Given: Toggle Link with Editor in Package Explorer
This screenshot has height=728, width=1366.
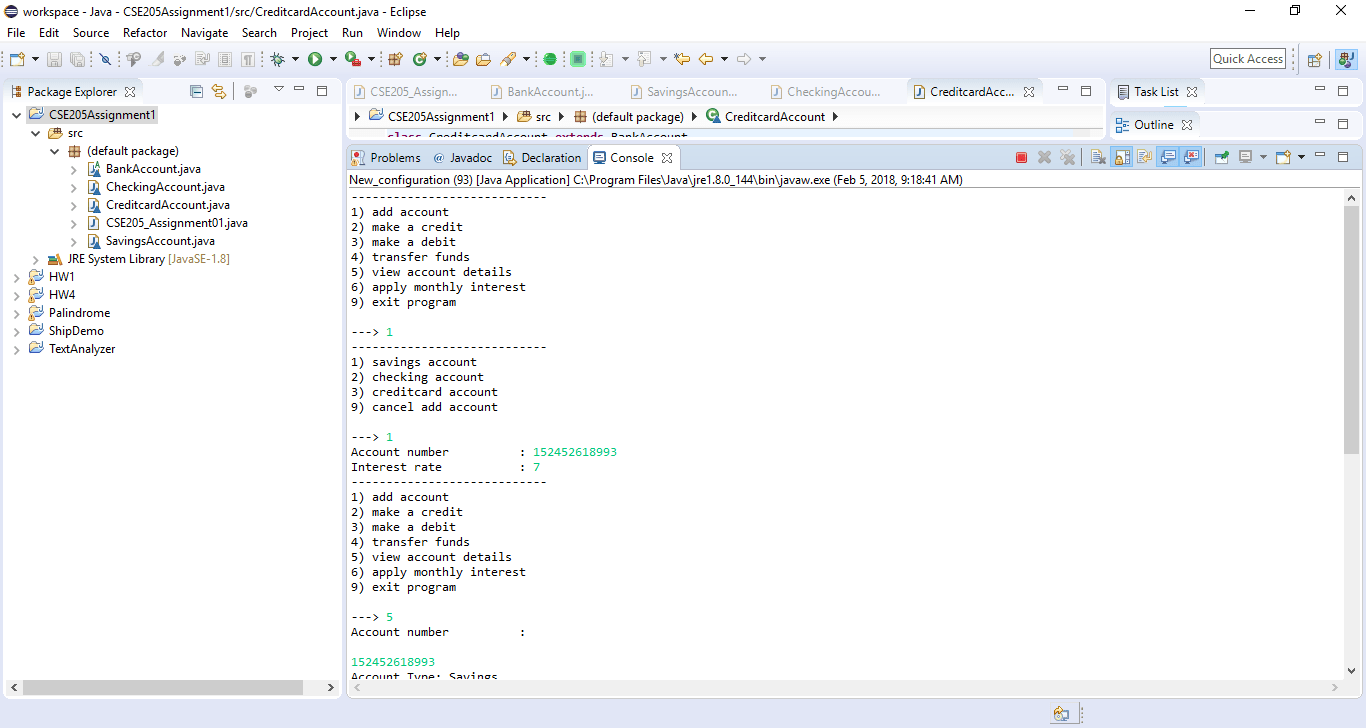Looking at the screenshot, I should [x=218, y=92].
